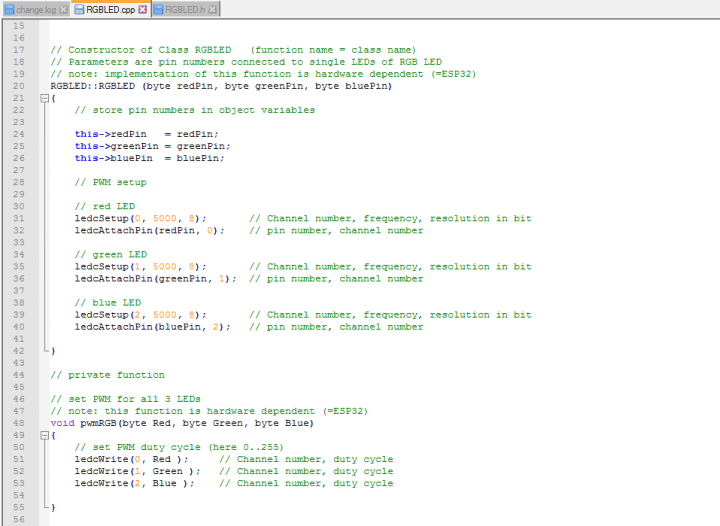
Task: Click line number 20 in the margin
Action: click(19, 86)
